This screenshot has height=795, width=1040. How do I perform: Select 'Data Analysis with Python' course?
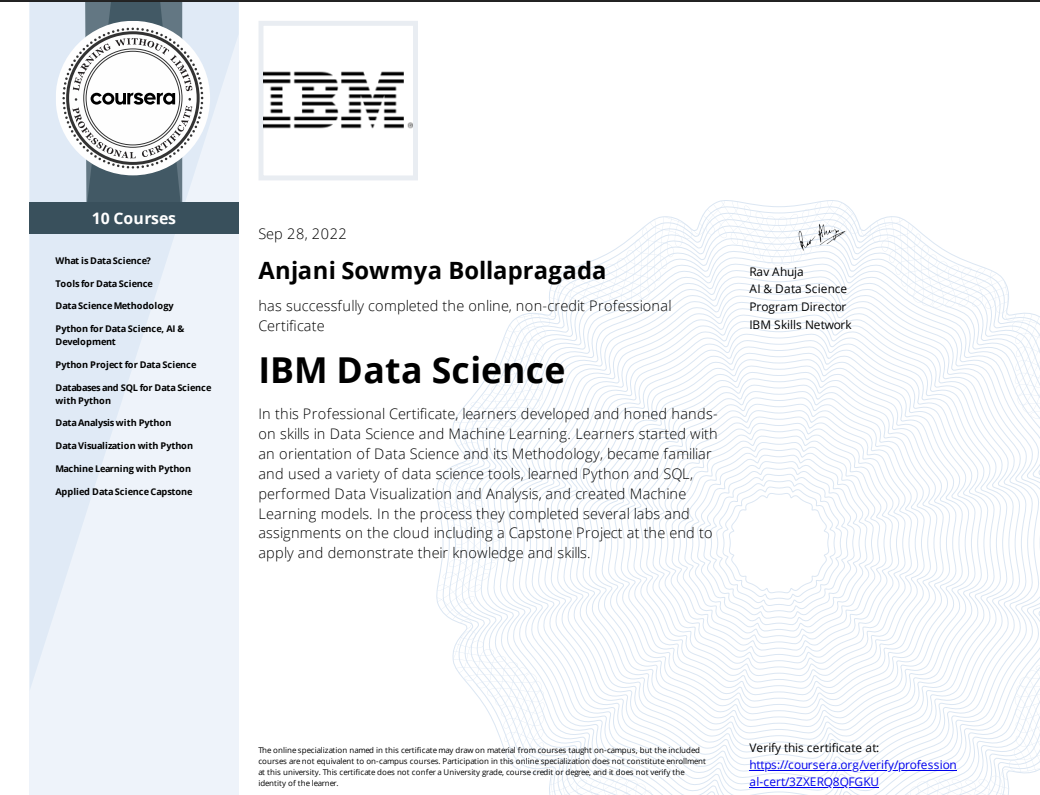pos(113,422)
